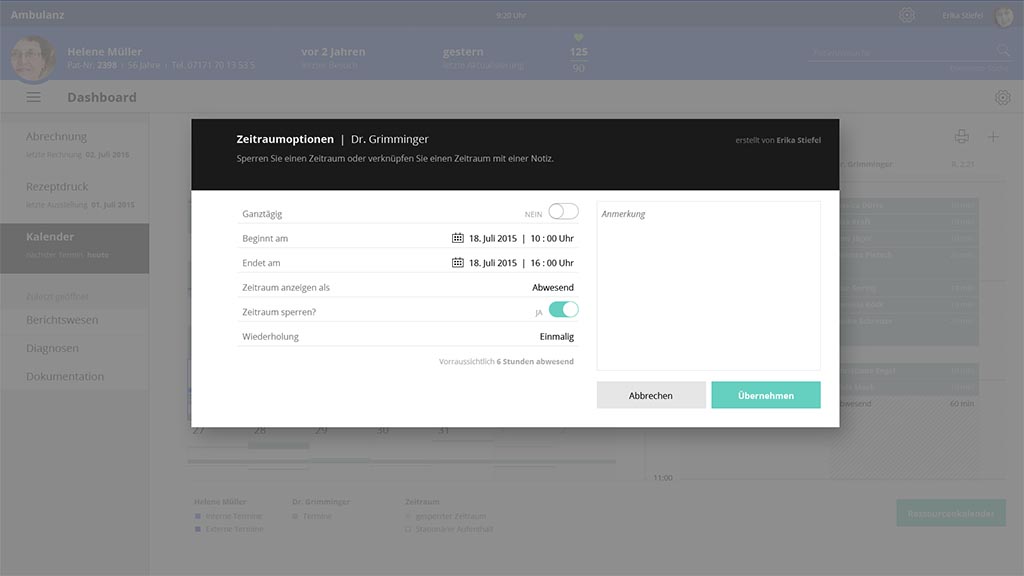This screenshot has height=576, width=1024.
Task: Click the printer icon above the calendar
Action: 961,137
